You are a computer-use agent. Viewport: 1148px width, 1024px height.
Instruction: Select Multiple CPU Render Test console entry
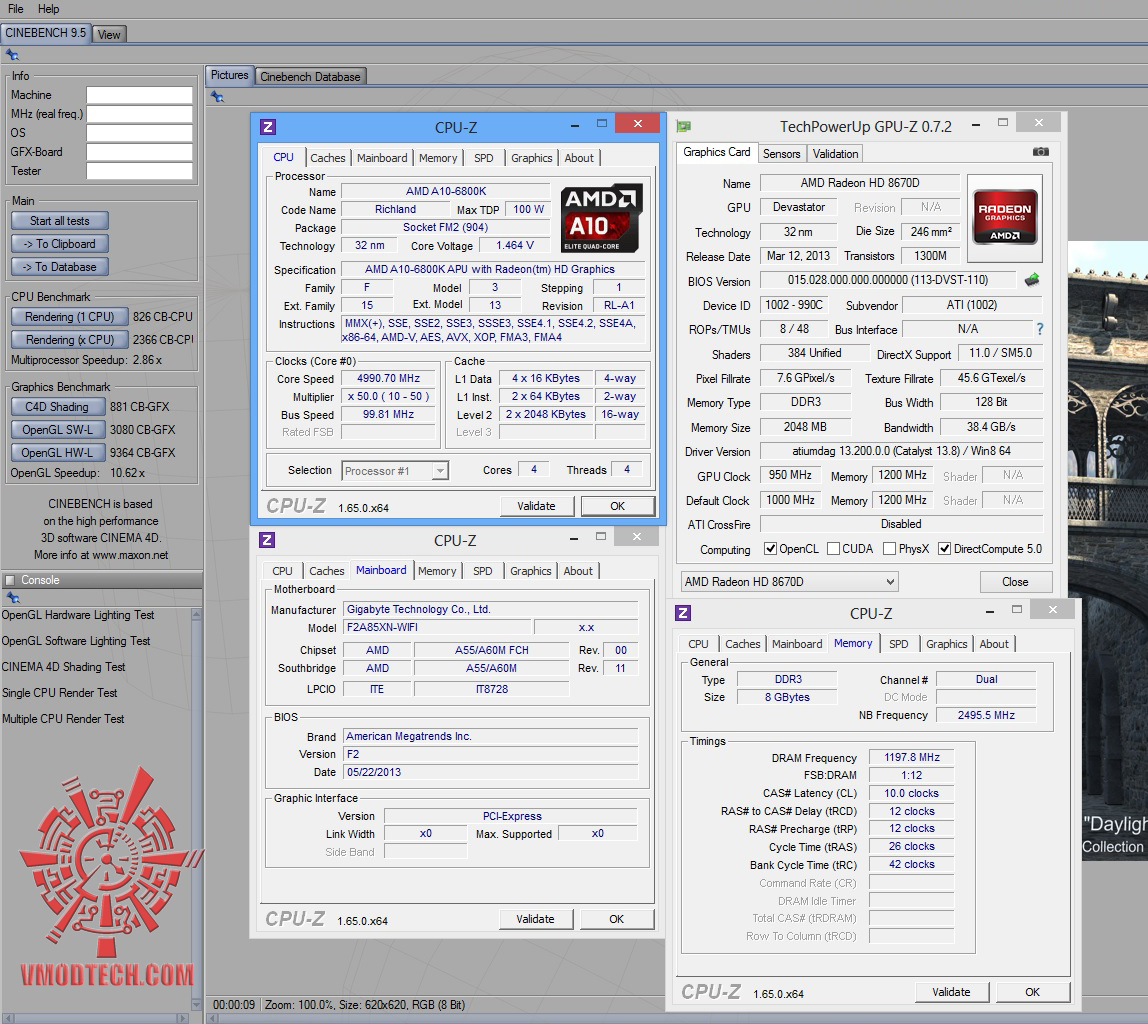63,719
